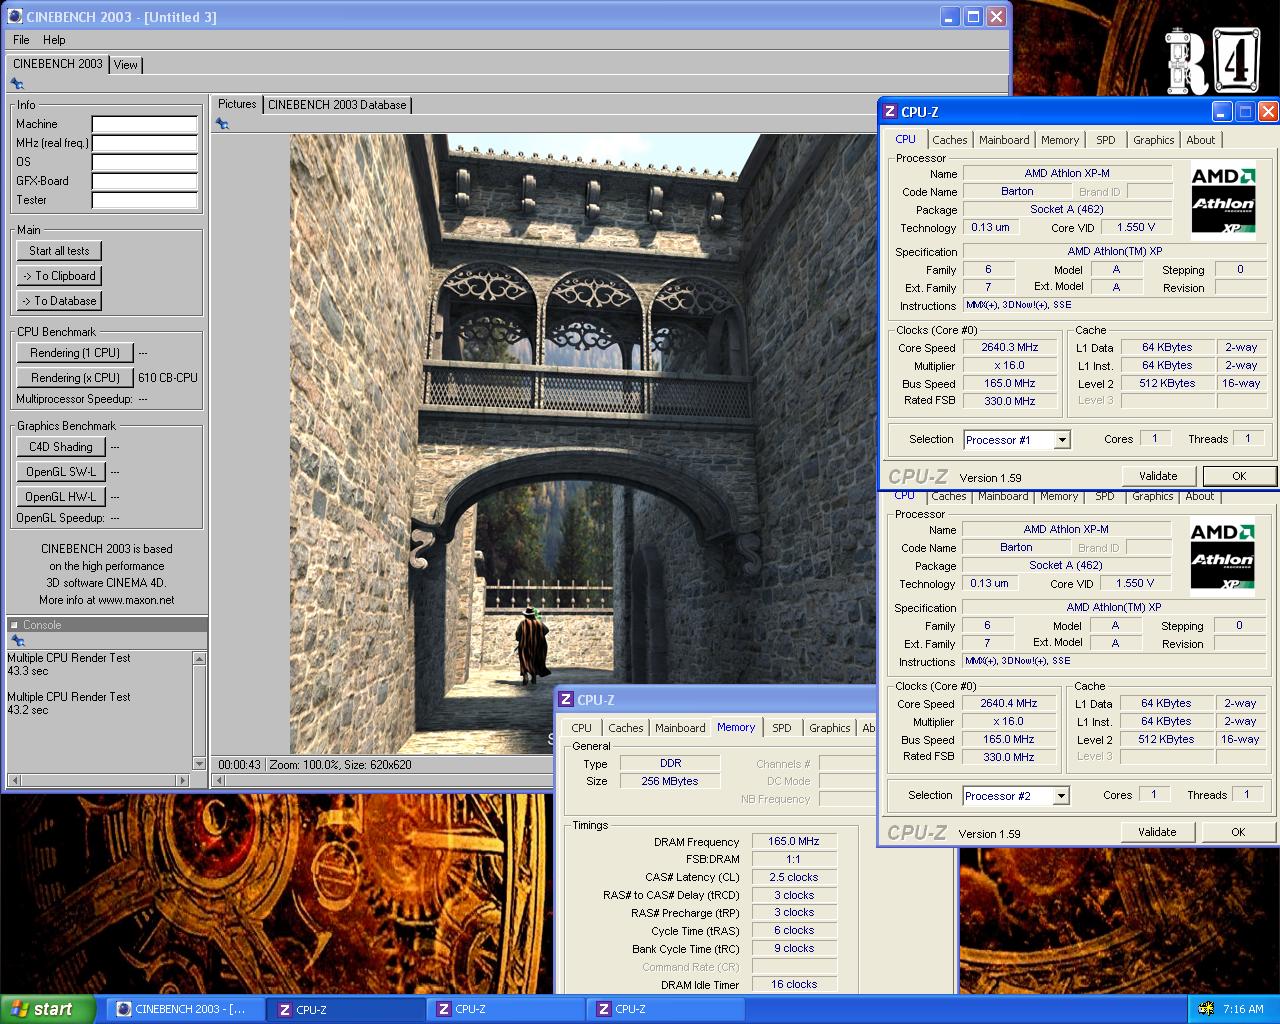Open the Caches tab in Processor #1 CPU-Z window
The image size is (1280, 1024).
(x=950, y=140)
